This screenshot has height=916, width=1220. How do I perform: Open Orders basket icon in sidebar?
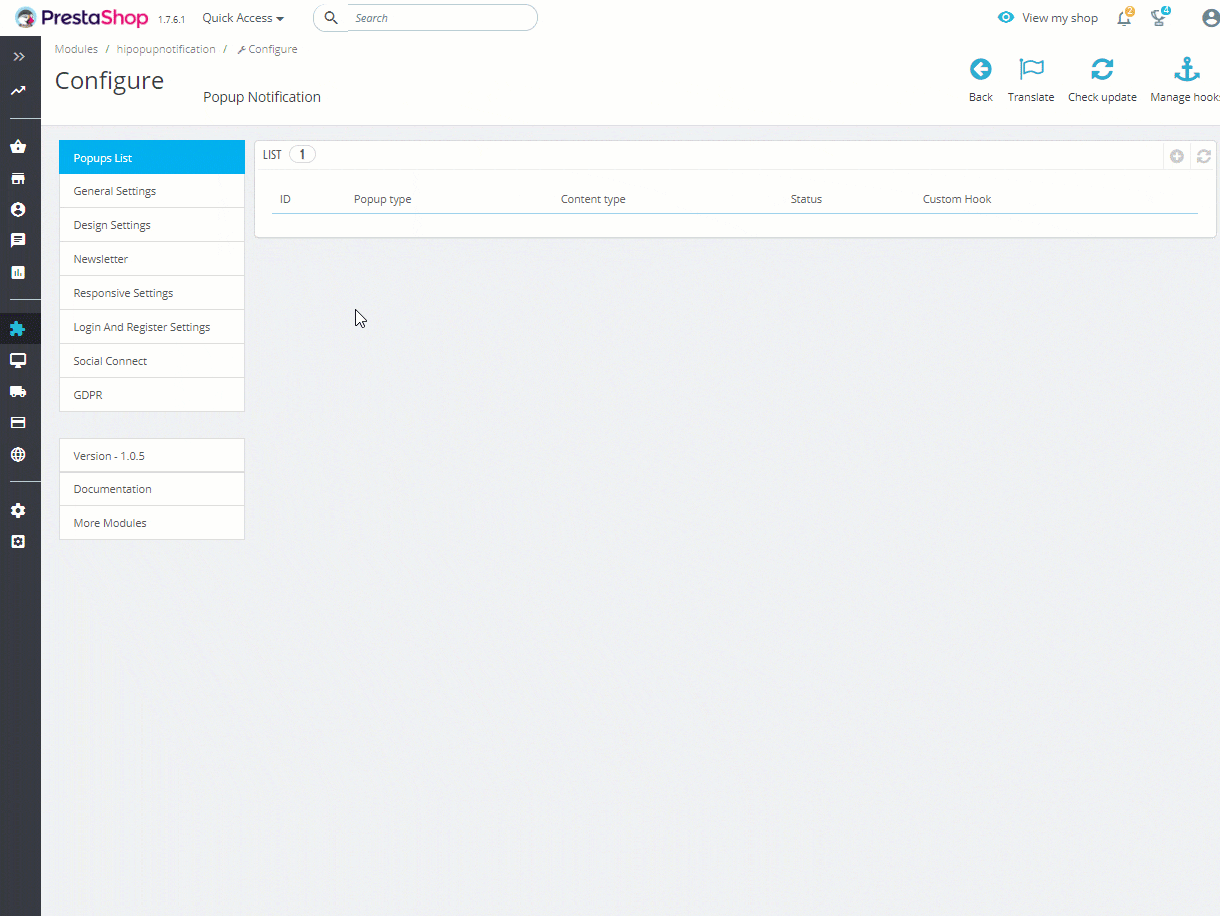[18, 147]
